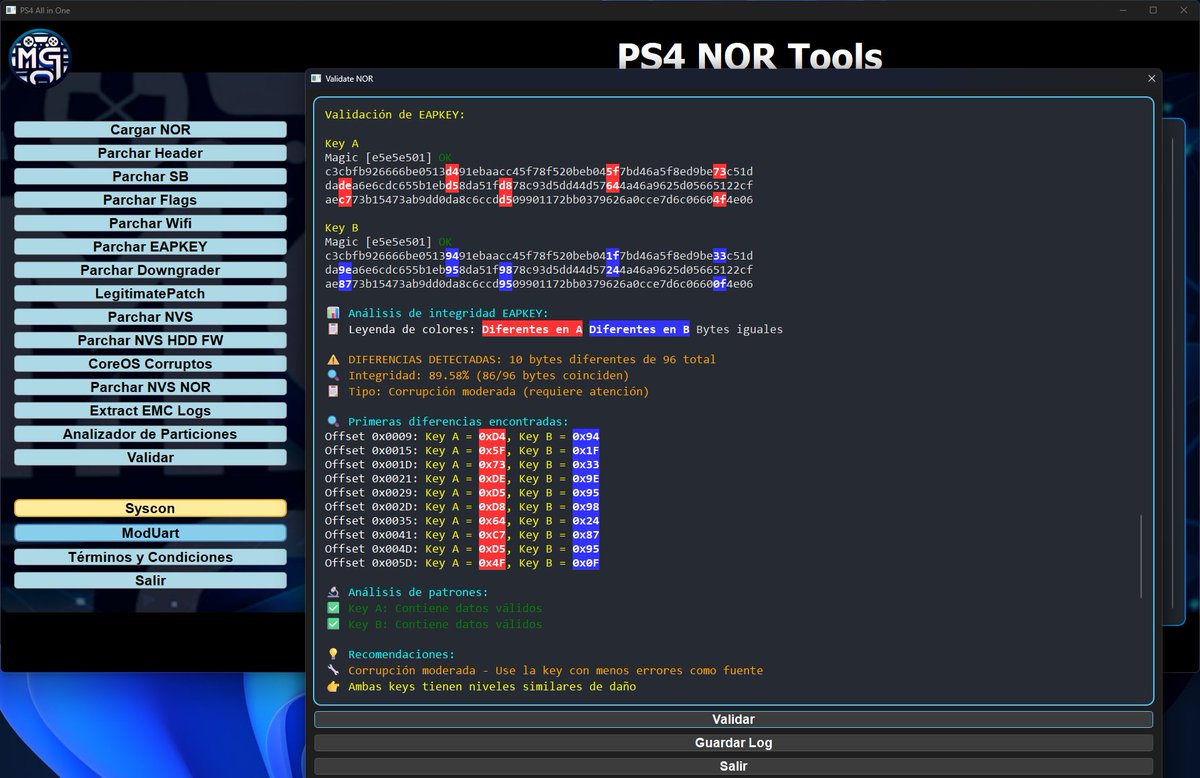Image resolution: width=1200 pixels, height=778 pixels.
Task: Click the Offset 0x0021 difference row
Action: pos(462,479)
